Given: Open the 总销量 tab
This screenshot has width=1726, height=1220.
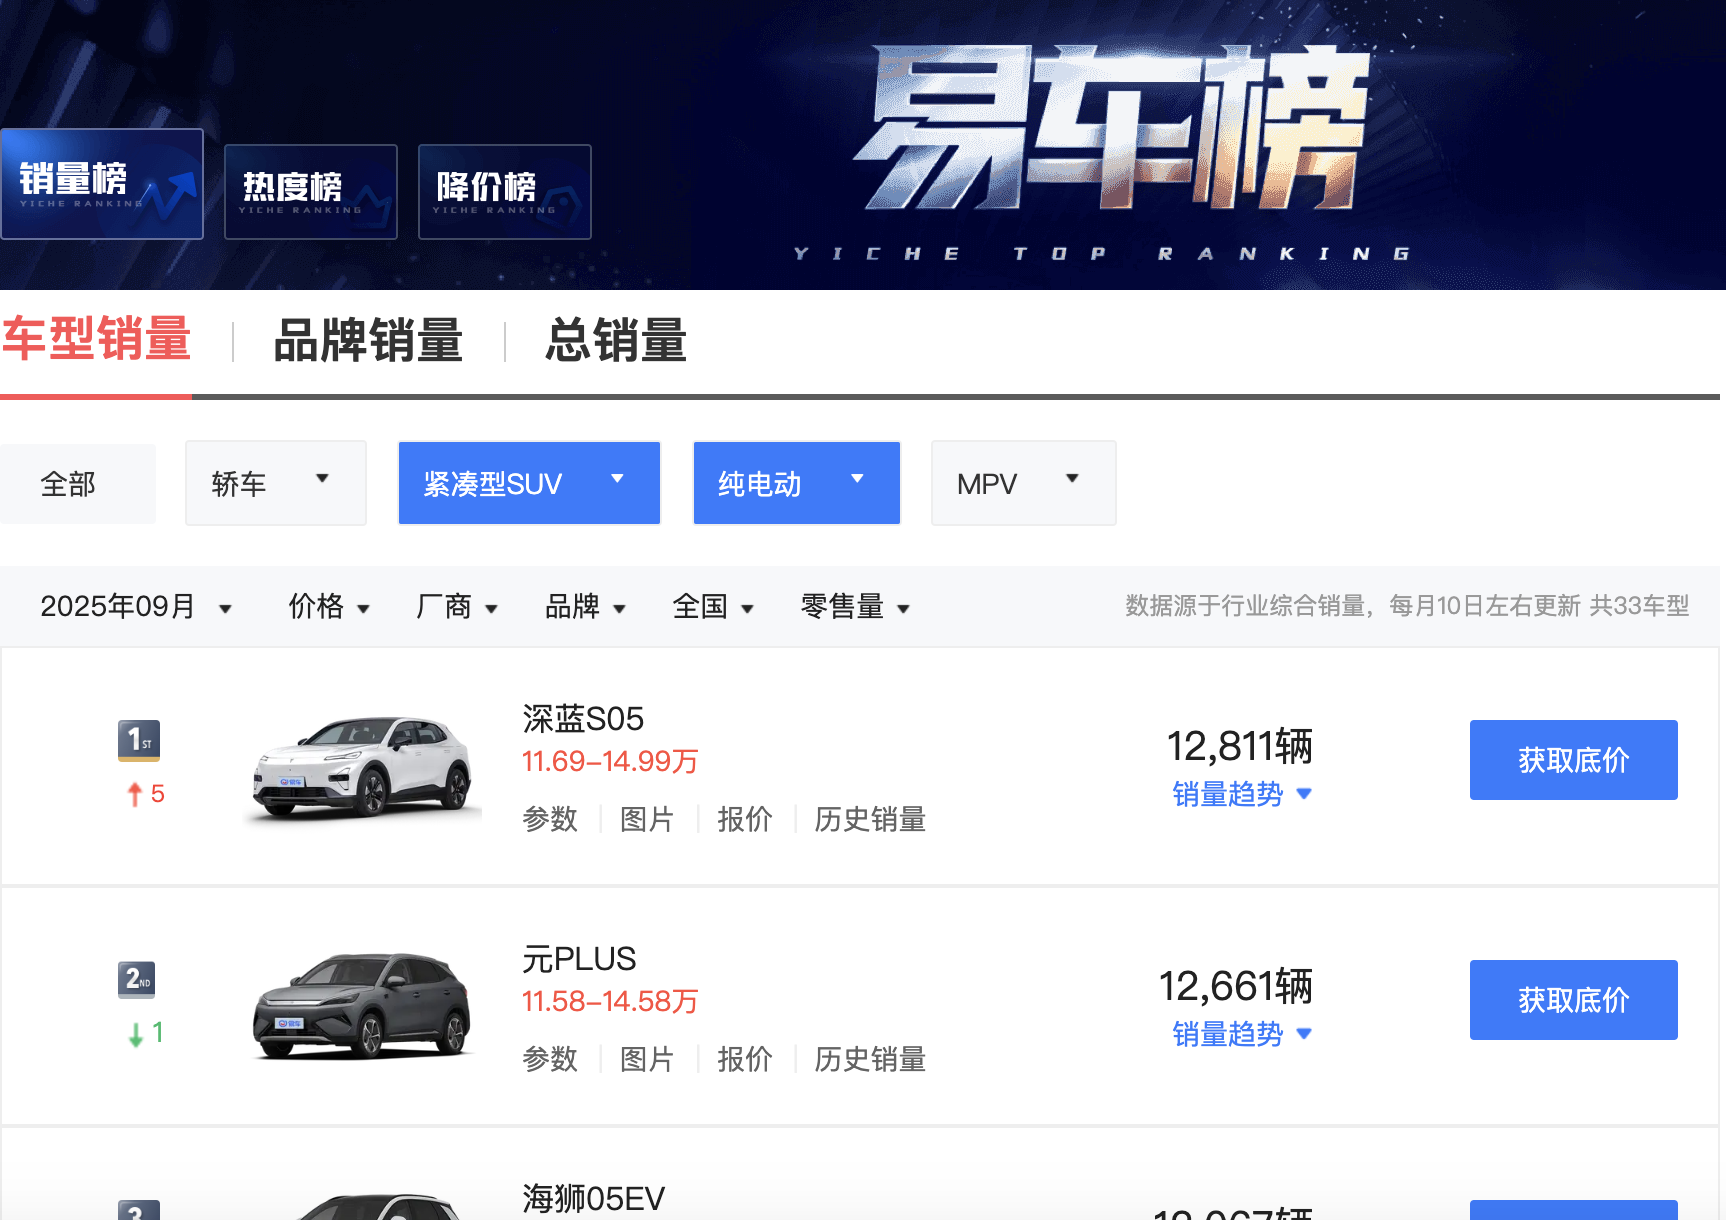Looking at the screenshot, I should (614, 341).
